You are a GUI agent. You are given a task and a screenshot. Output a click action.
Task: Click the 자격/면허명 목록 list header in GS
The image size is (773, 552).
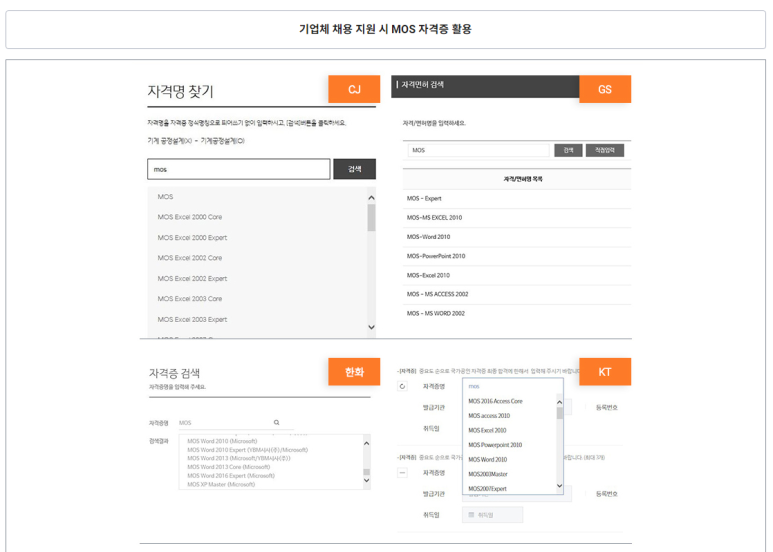pos(523,179)
